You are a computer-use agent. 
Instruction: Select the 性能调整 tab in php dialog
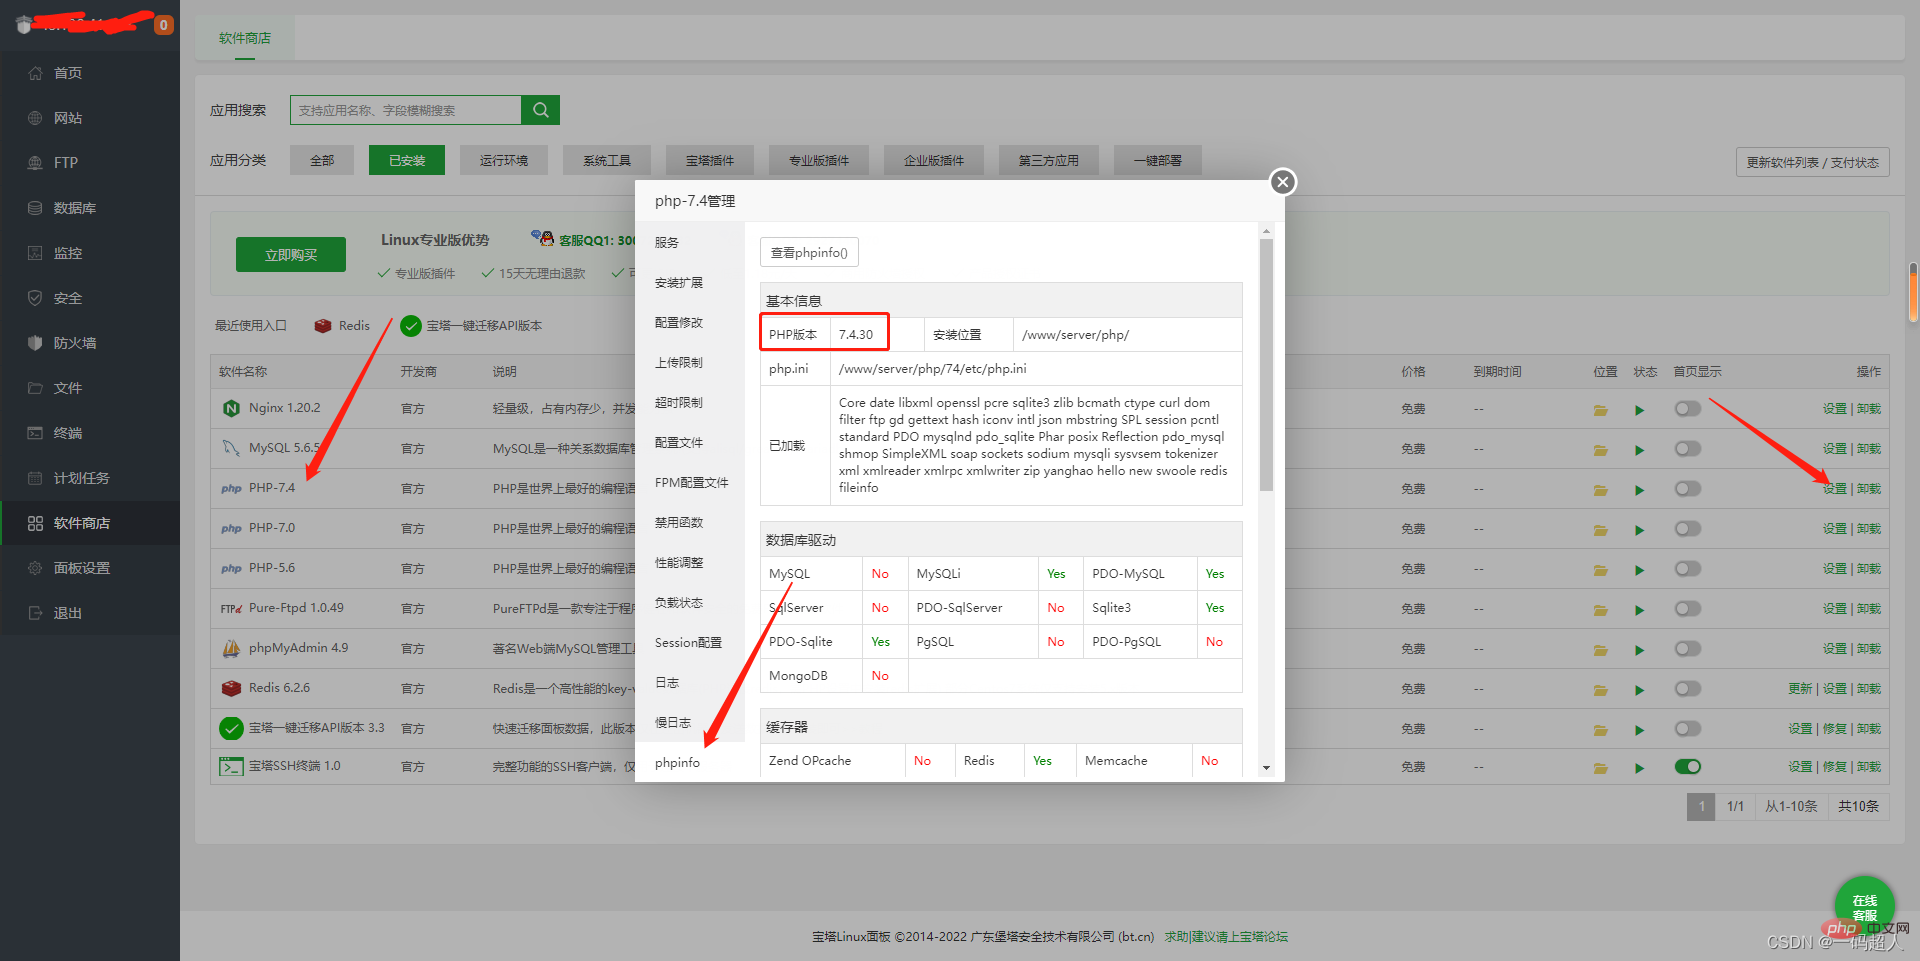coord(690,562)
